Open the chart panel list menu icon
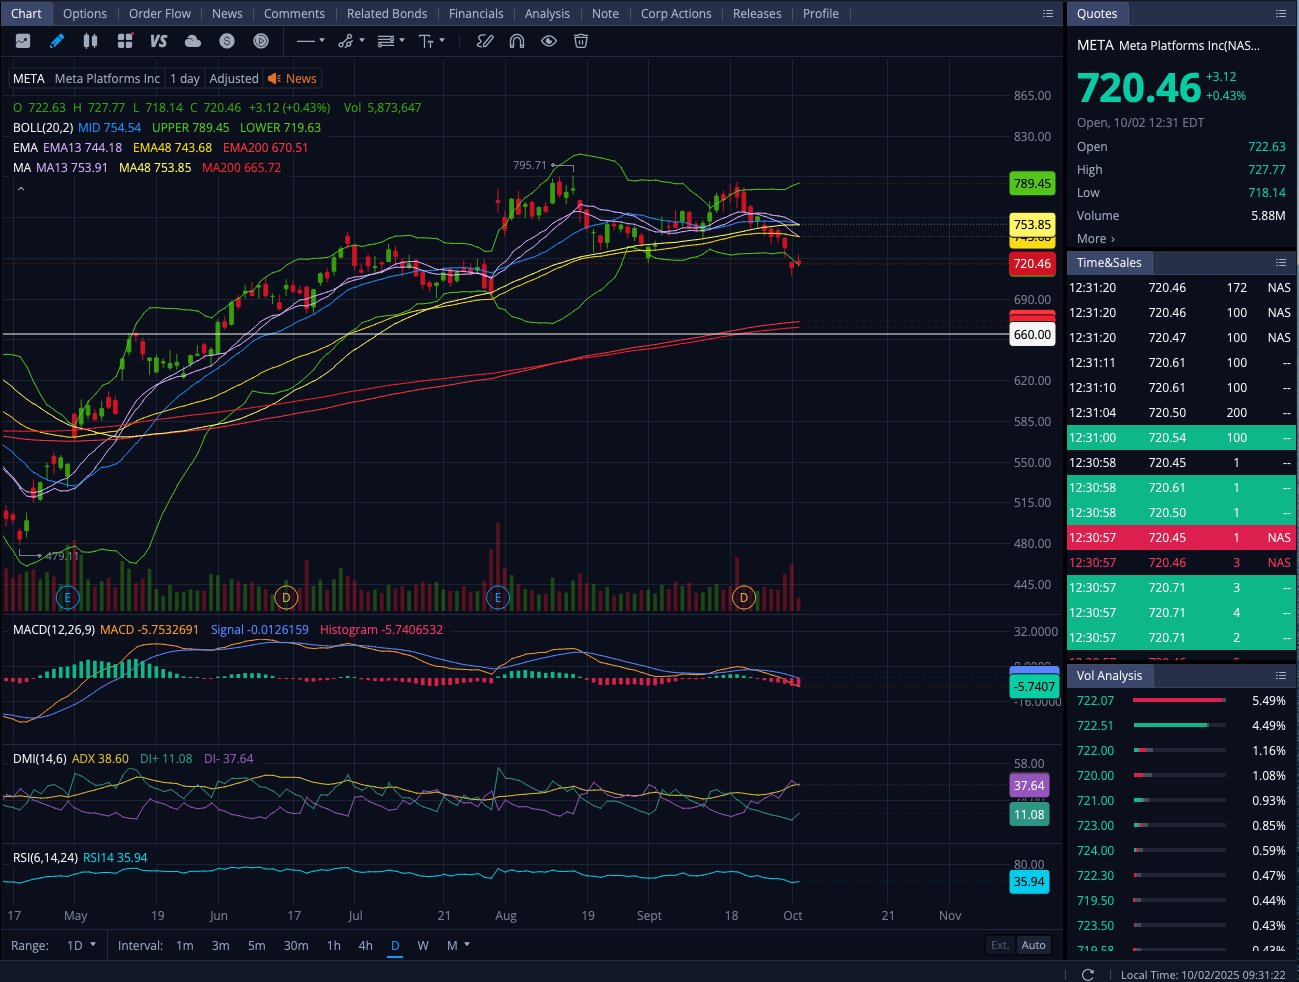The height and width of the screenshot is (982, 1299). 1048,14
